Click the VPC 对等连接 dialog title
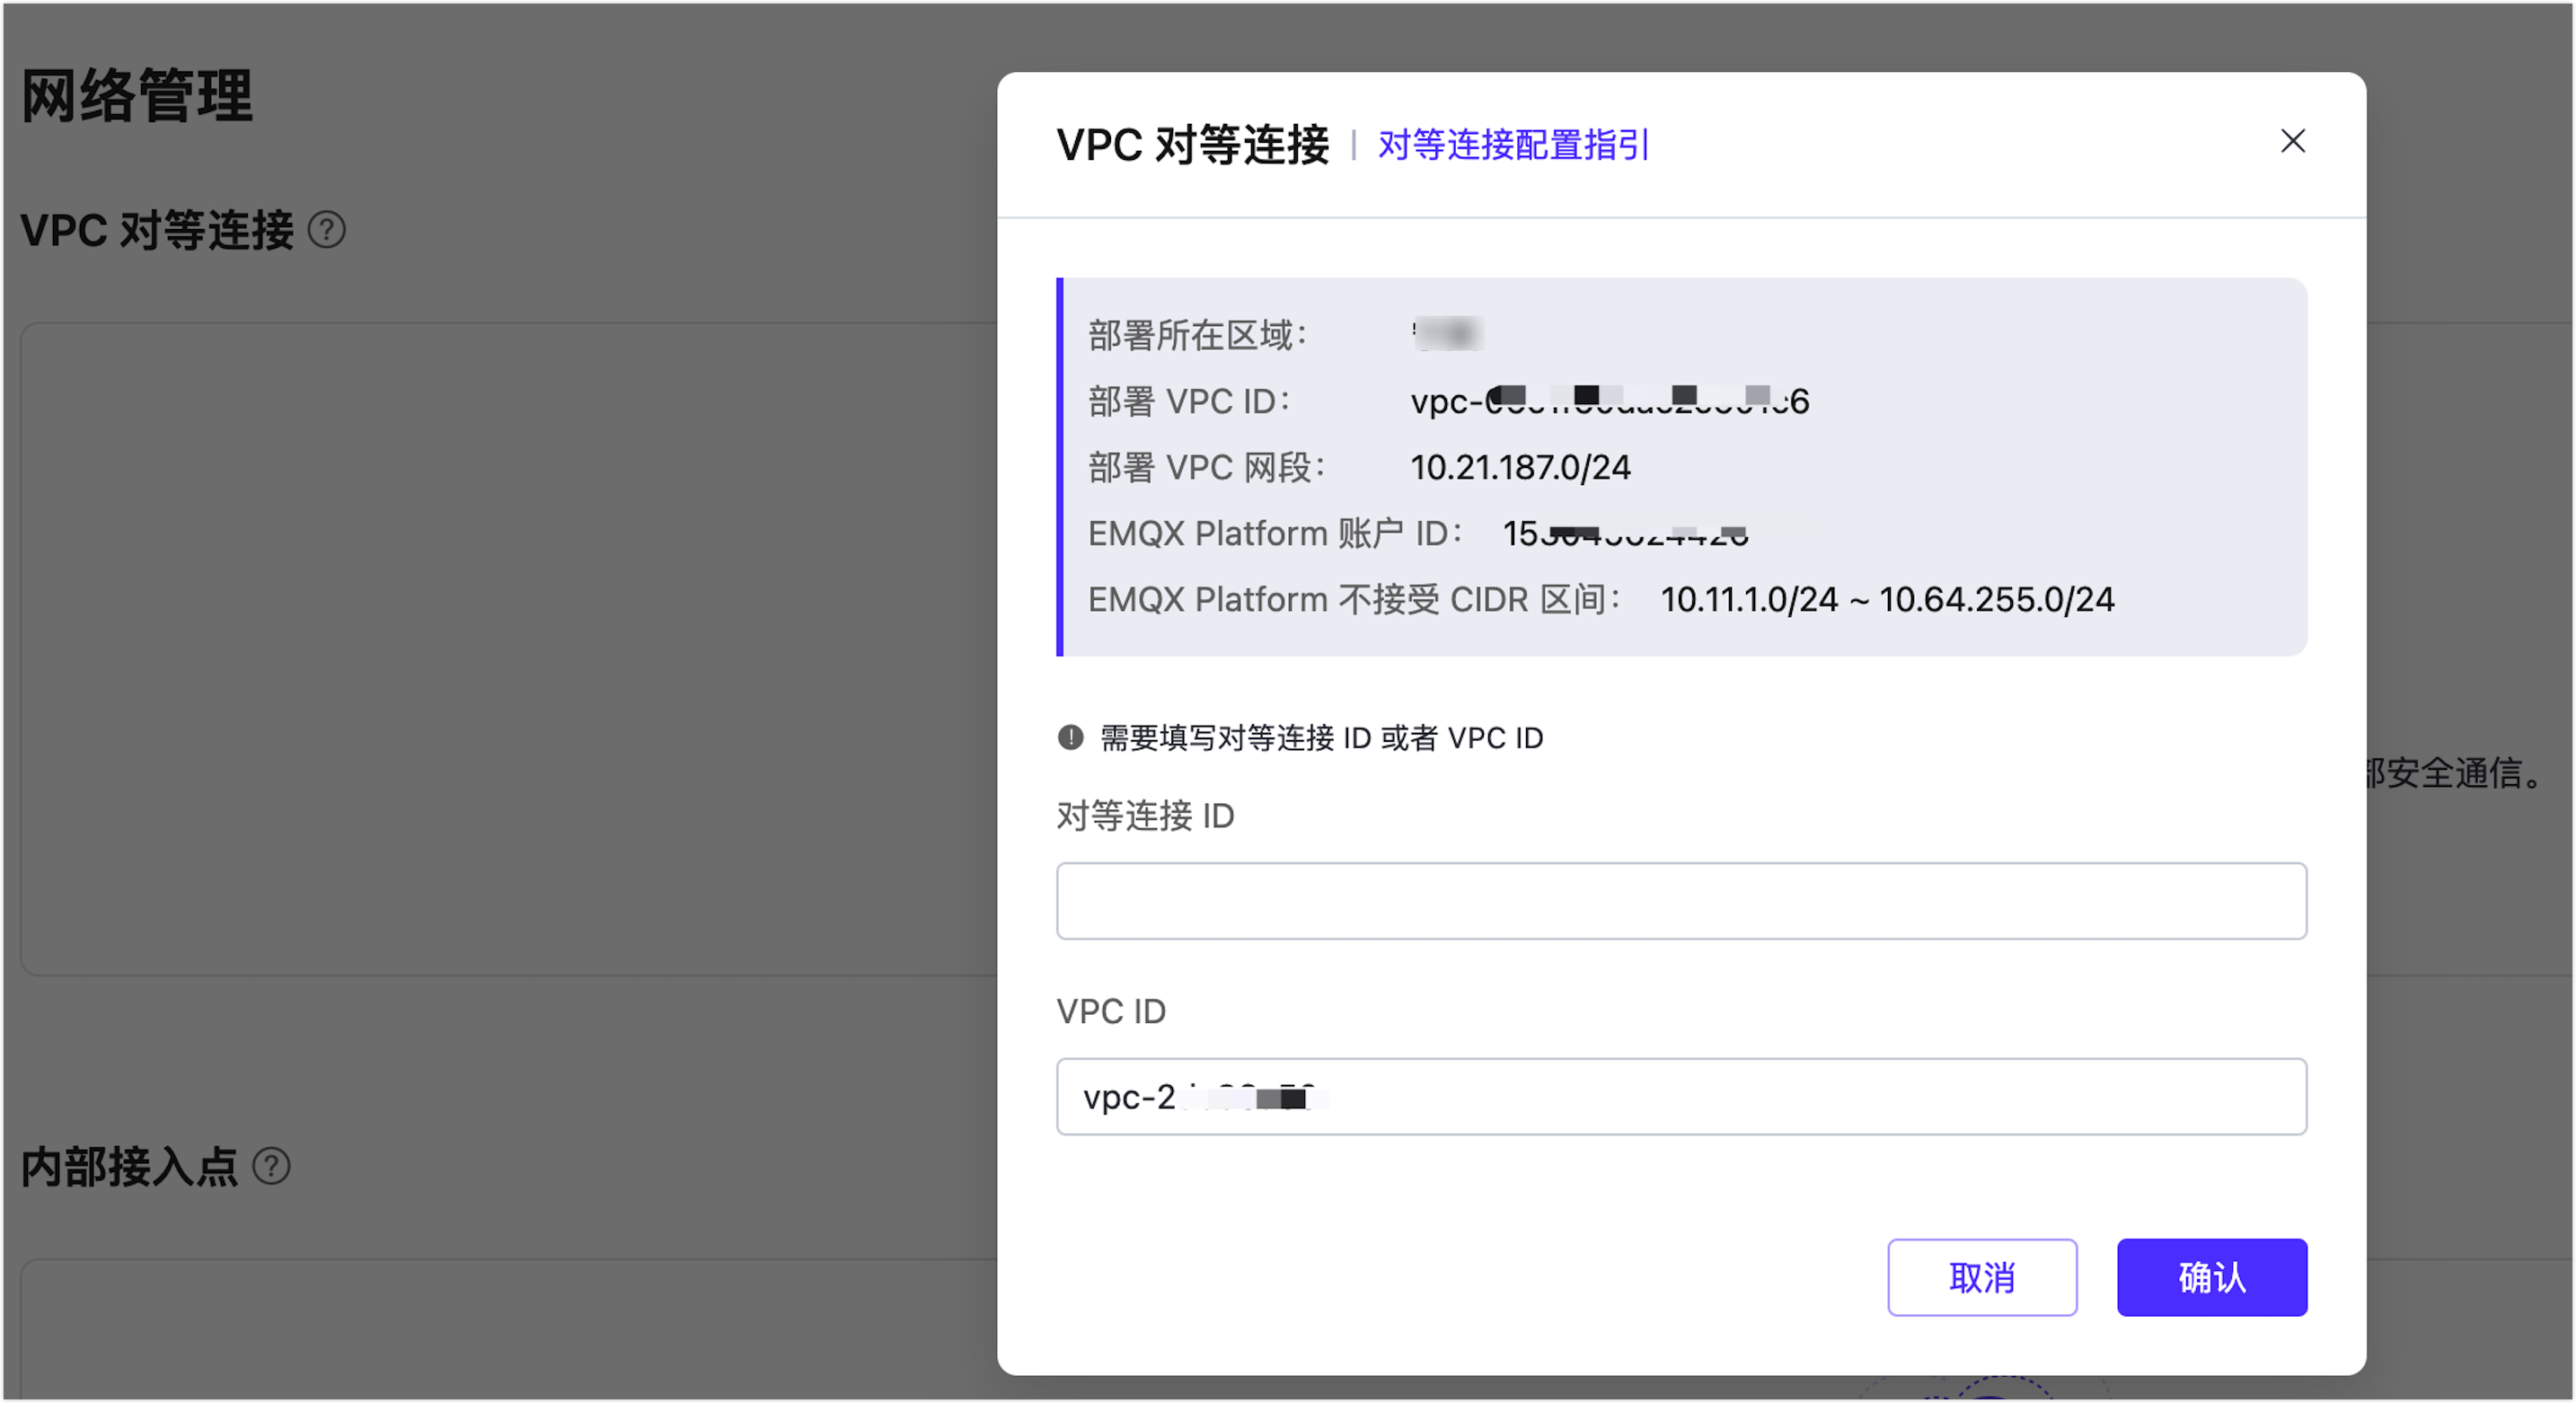The width and height of the screenshot is (2576, 1403). pyautogui.click(x=1192, y=145)
